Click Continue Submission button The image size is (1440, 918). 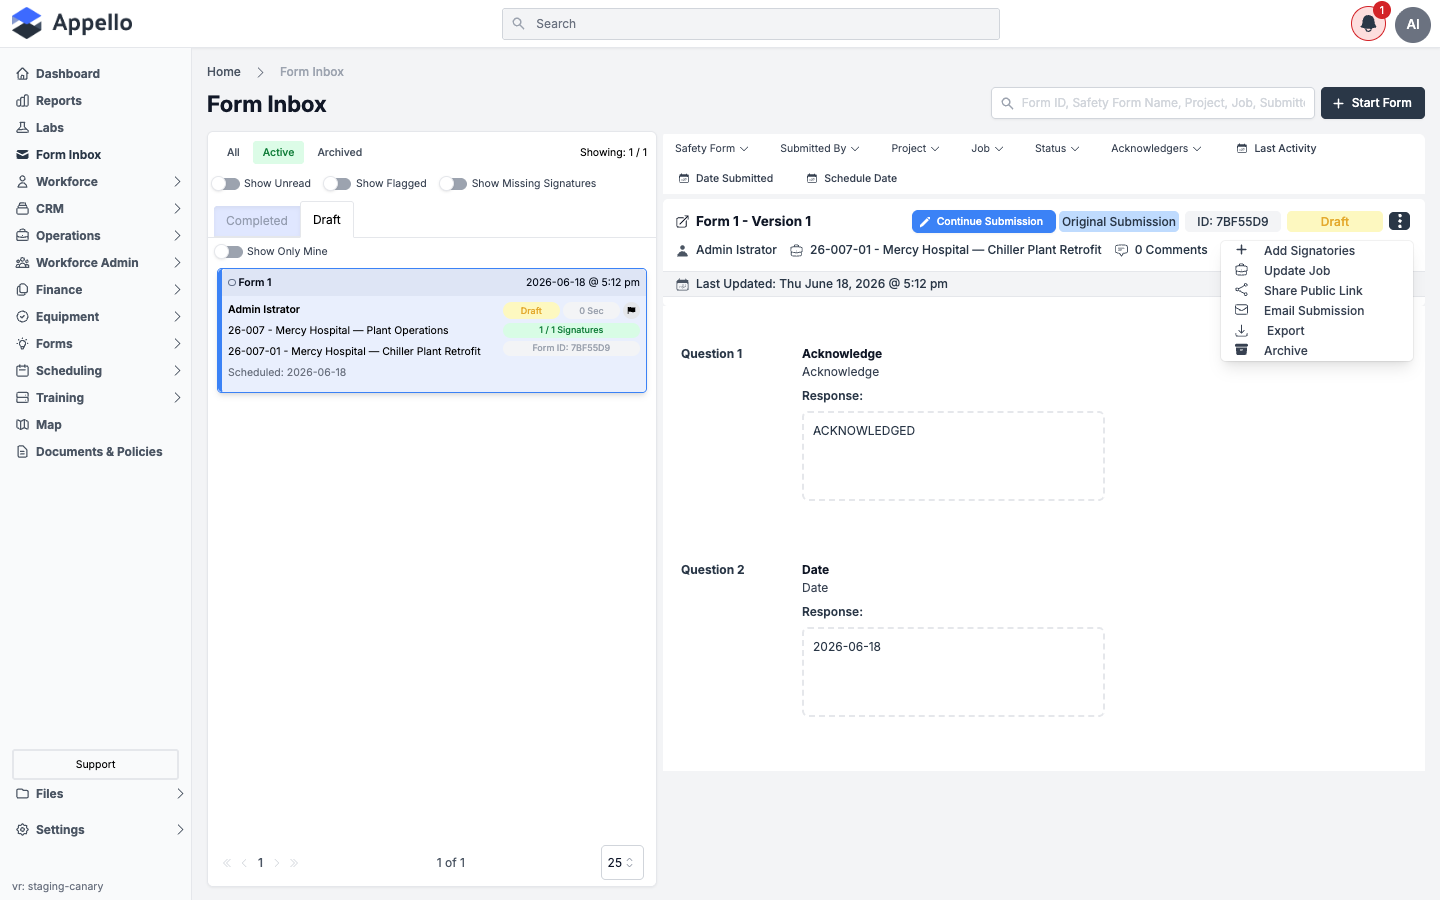(x=983, y=222)
